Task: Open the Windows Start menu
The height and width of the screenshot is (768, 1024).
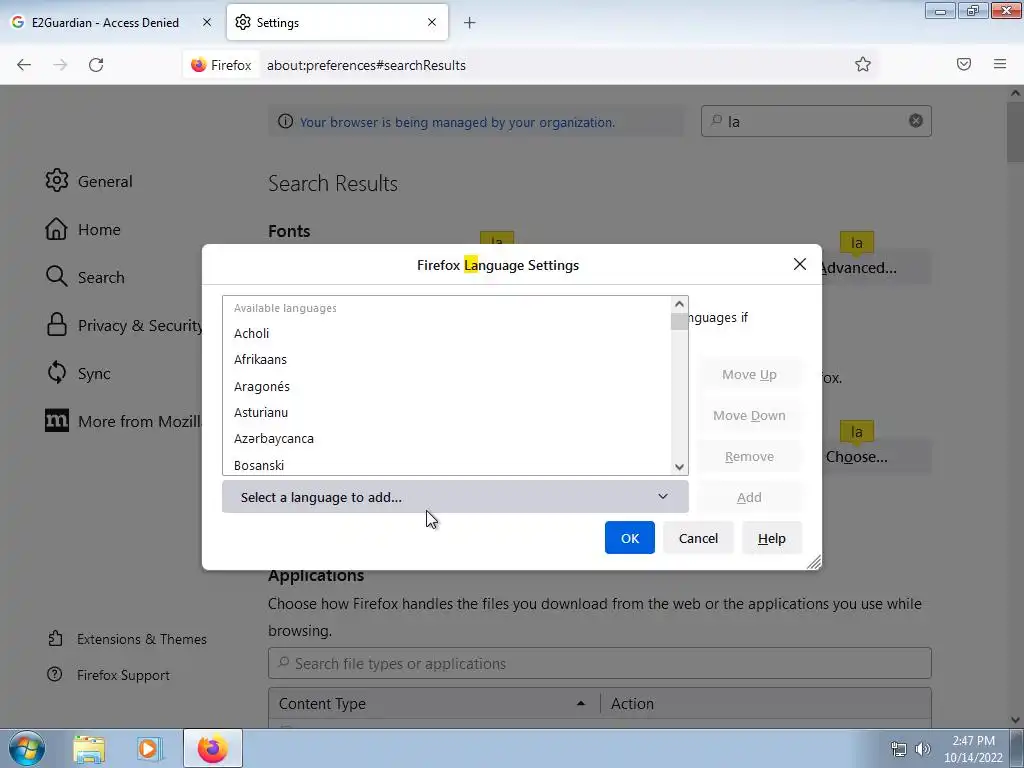Action: pos(27,748)
